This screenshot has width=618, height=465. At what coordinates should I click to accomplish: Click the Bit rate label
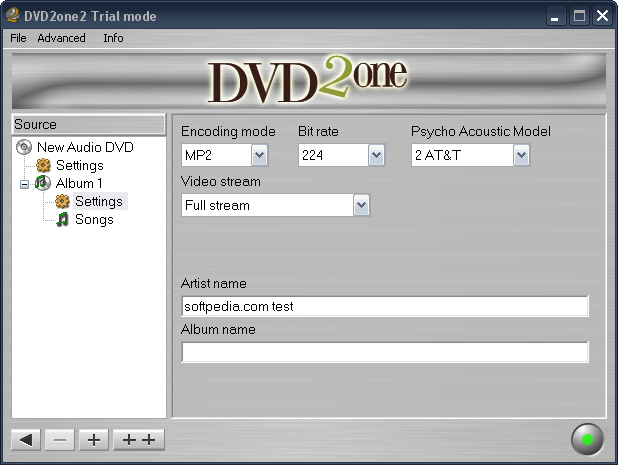coord(318,131)
